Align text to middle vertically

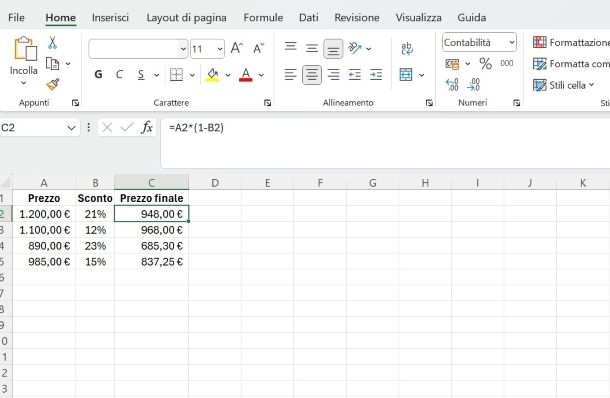point(312,48)
